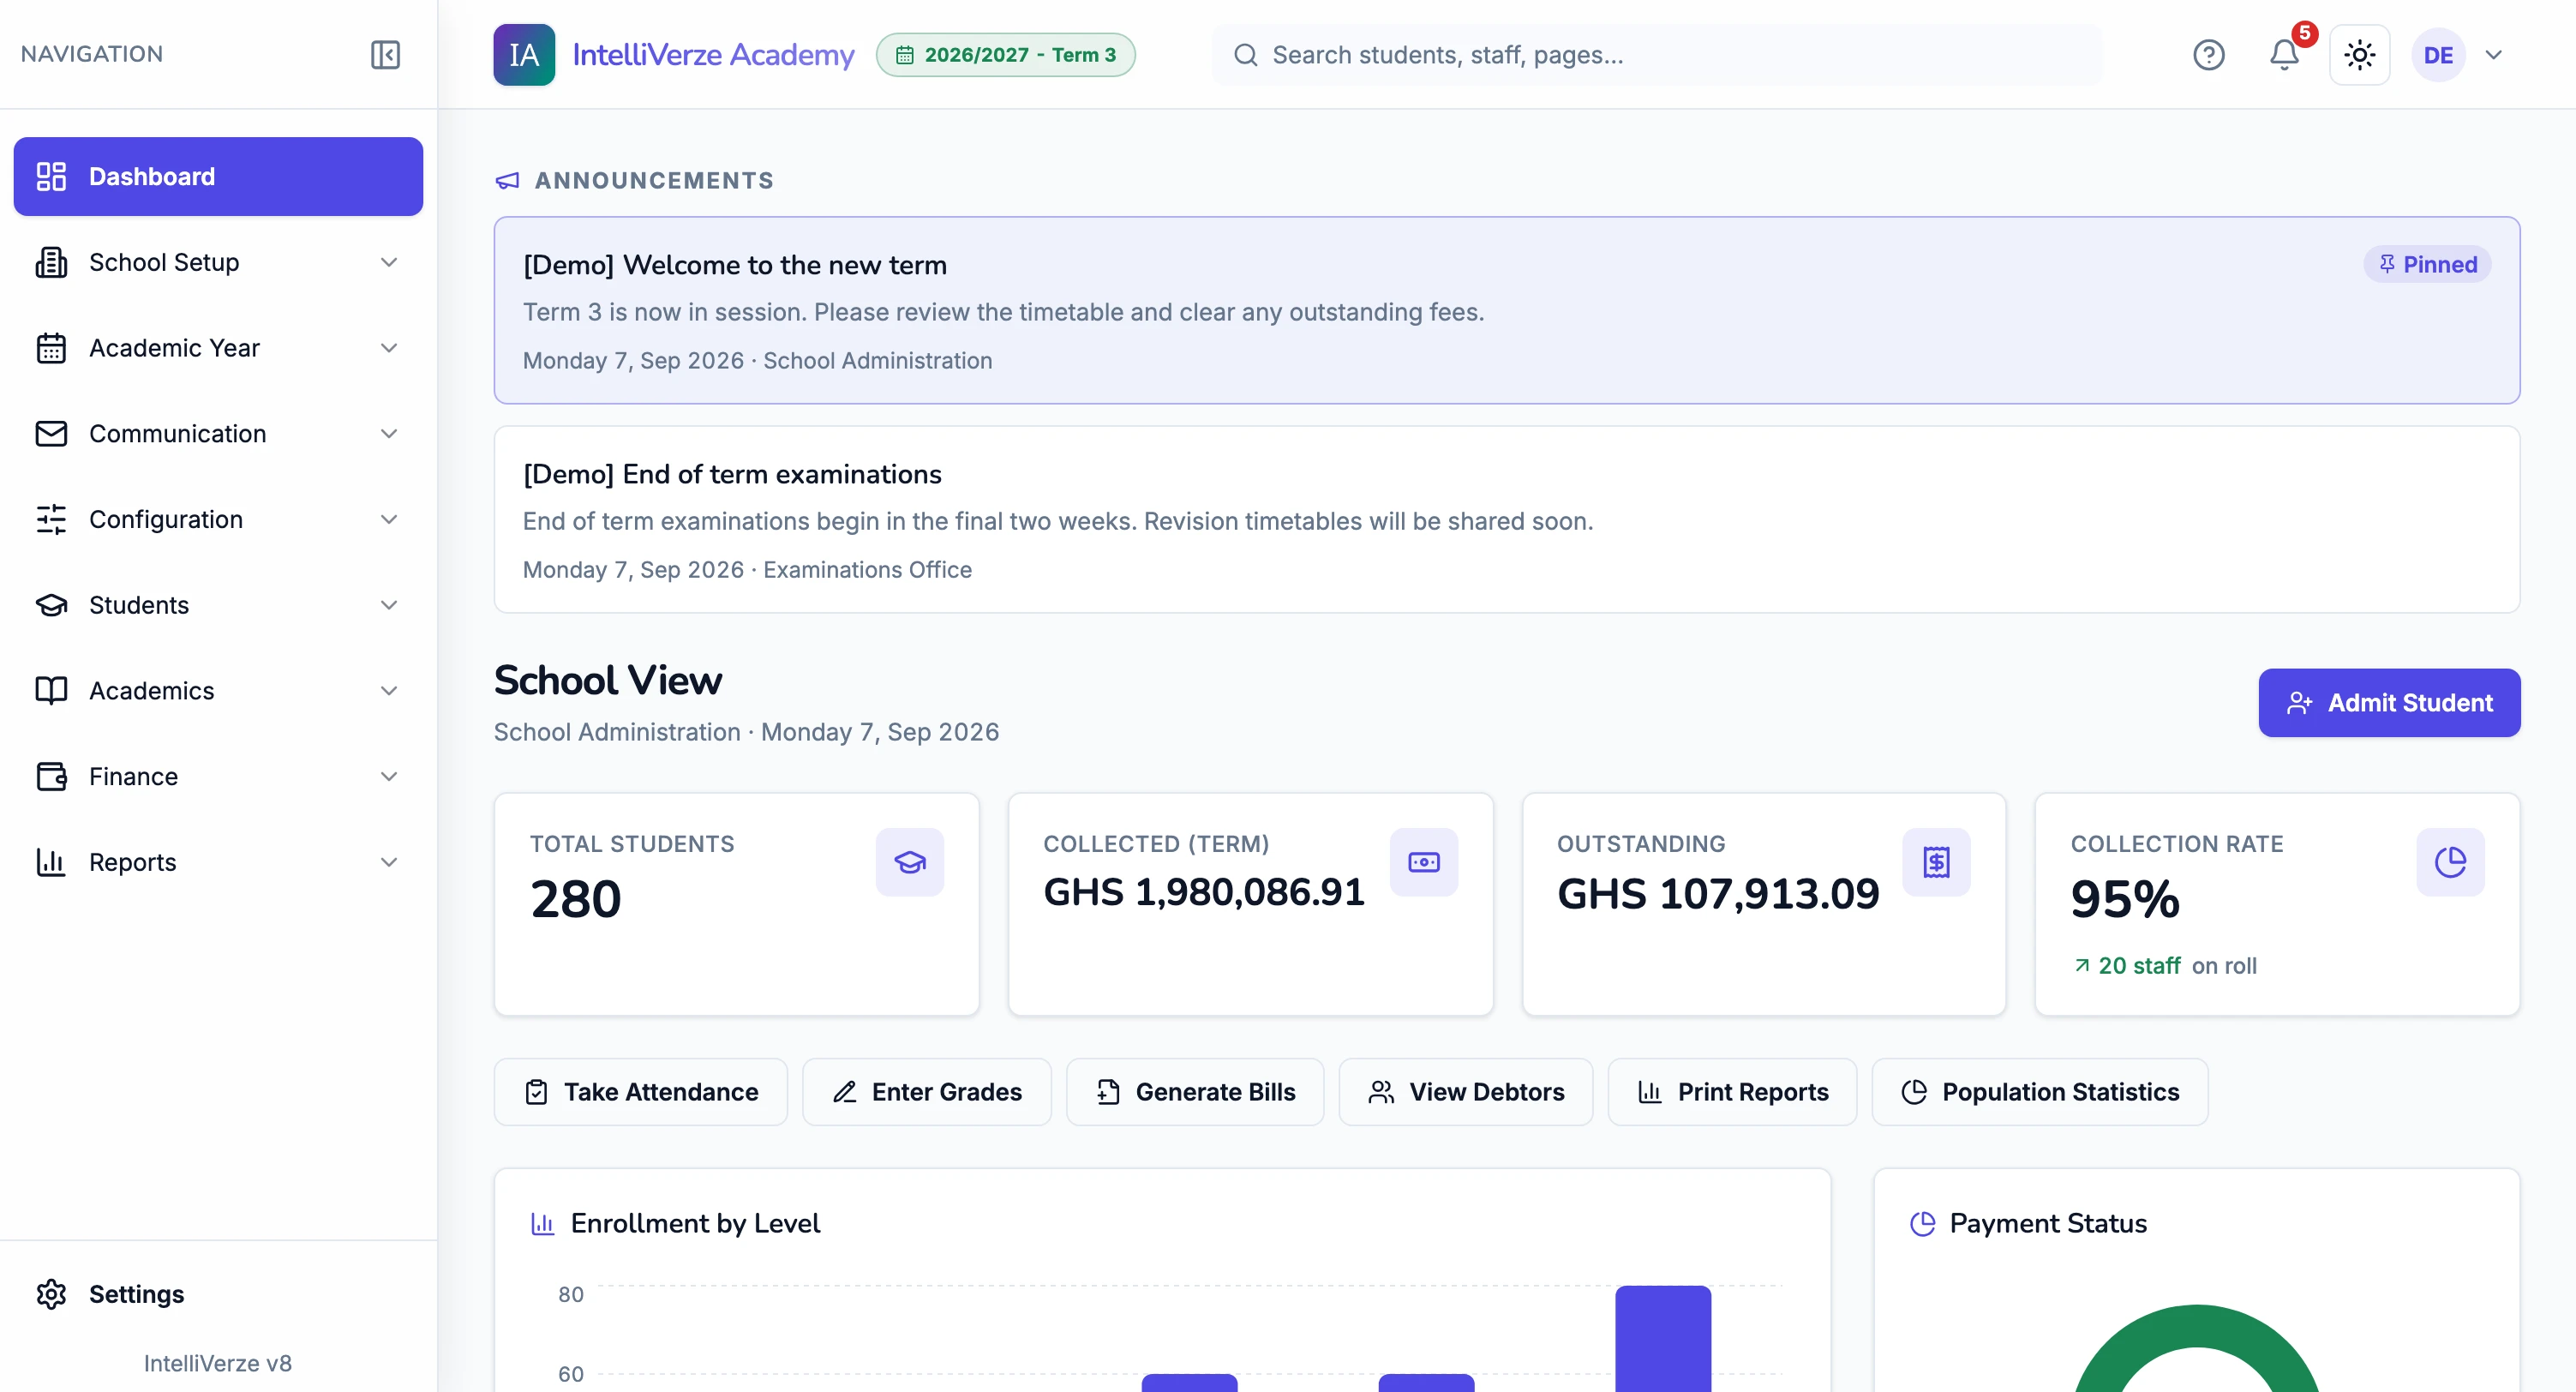Click the Total Students cap icon
The height and width of the screenshot is (1392, 2576).
tap(909, 862)
